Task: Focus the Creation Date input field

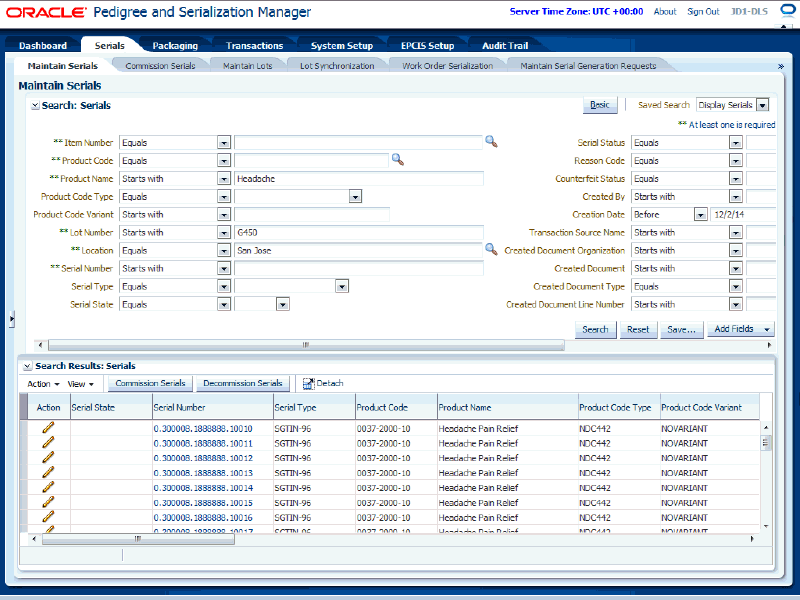Action: click(x=743, y=215)
